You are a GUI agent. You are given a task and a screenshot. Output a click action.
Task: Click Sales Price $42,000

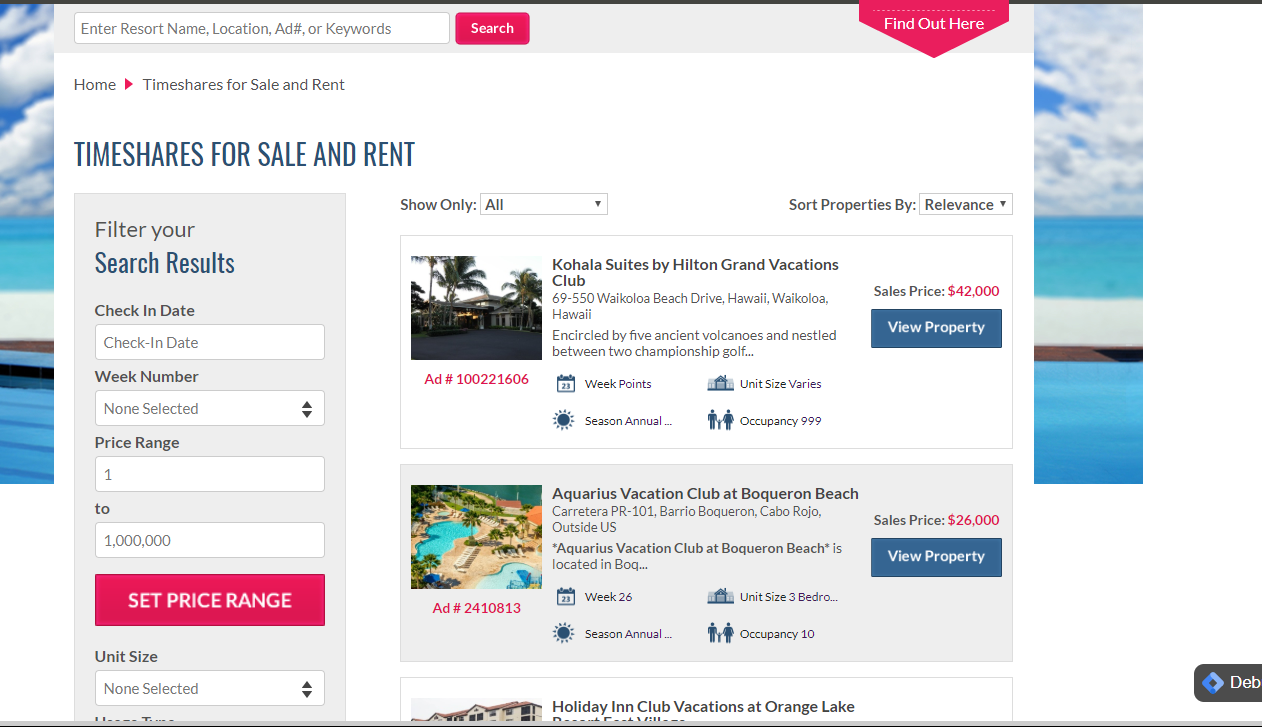(x=936, y=291)
